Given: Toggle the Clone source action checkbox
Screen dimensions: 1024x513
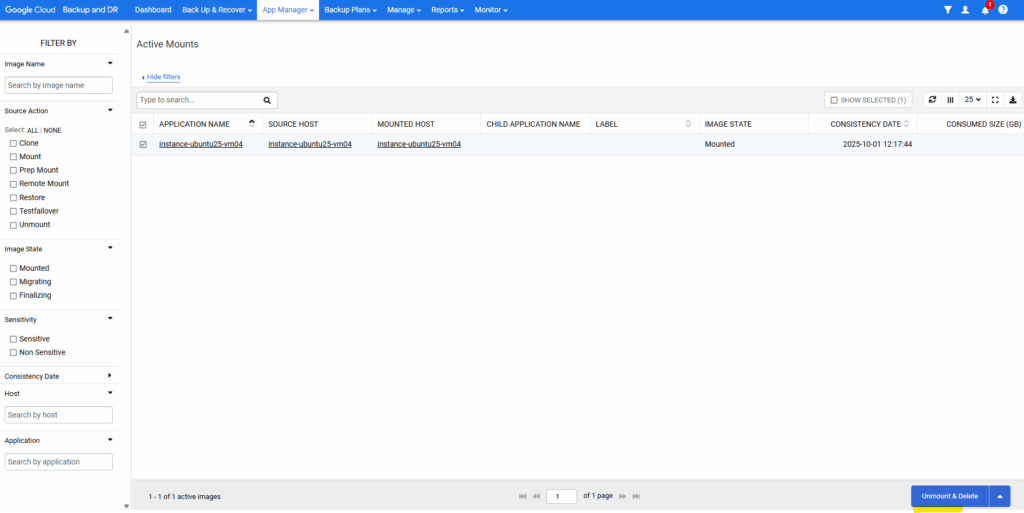Looking at the screenshot, I should pyautogui.click(x=13, y=143).
